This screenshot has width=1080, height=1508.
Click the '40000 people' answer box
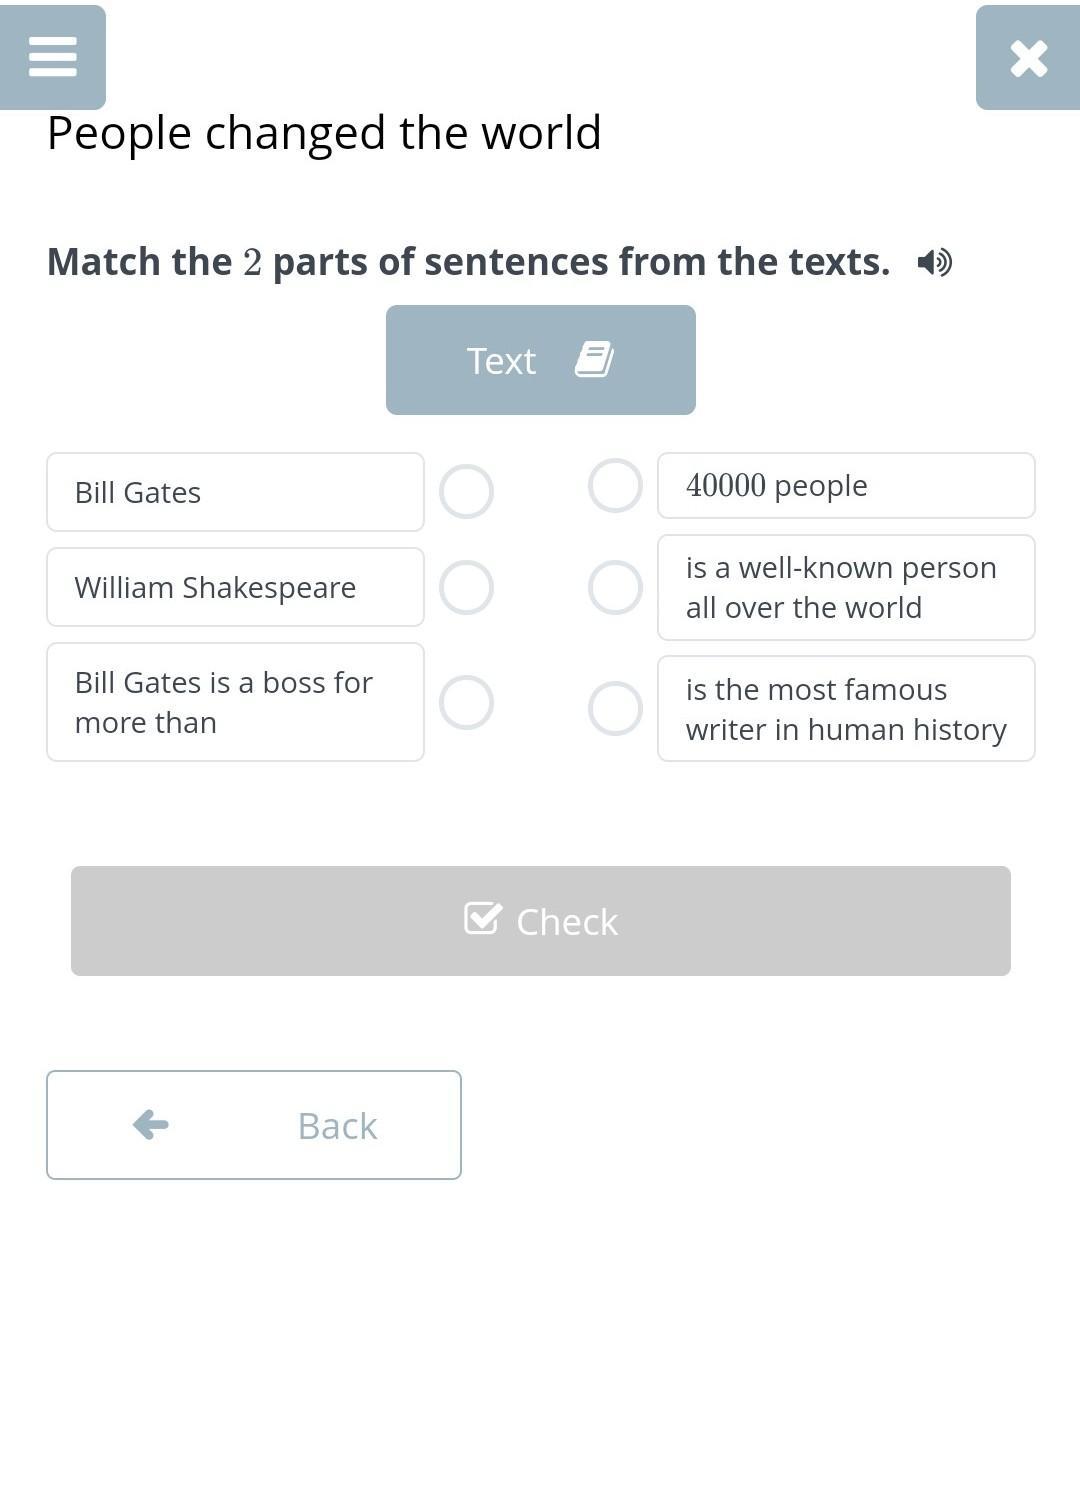[x=846, y=486]
